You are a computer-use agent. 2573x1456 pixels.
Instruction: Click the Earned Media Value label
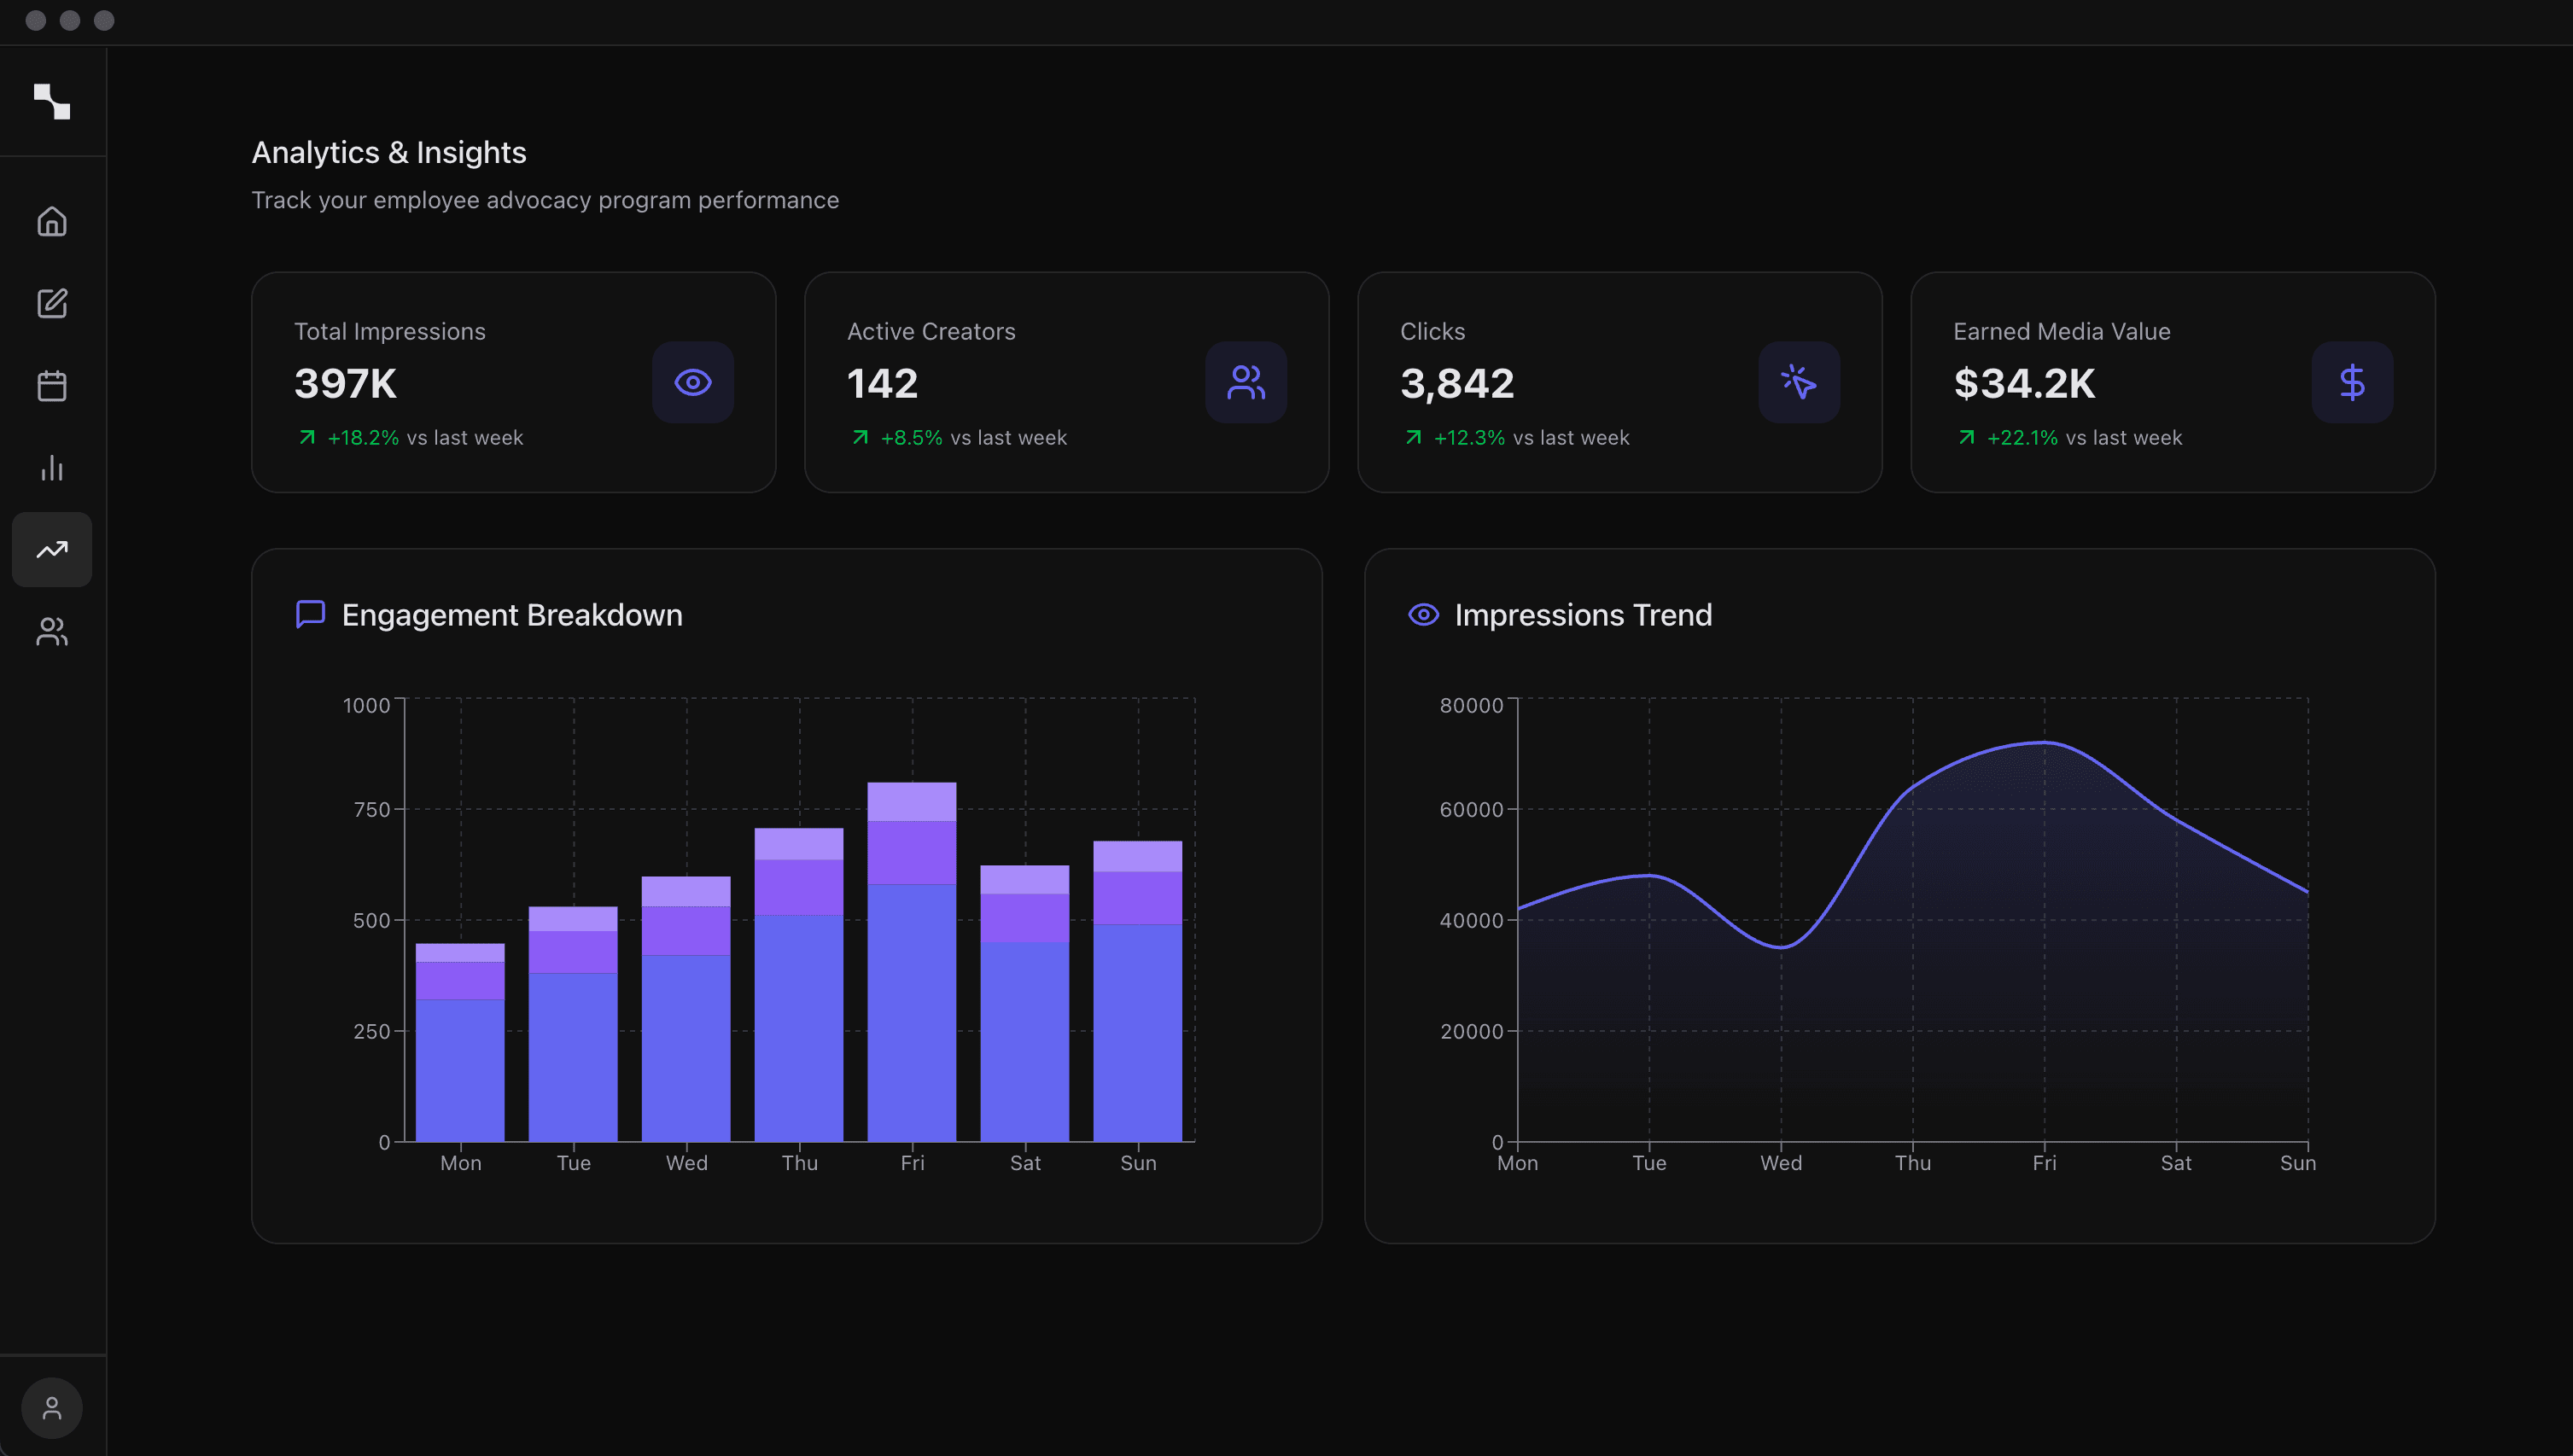[2062, 331]
